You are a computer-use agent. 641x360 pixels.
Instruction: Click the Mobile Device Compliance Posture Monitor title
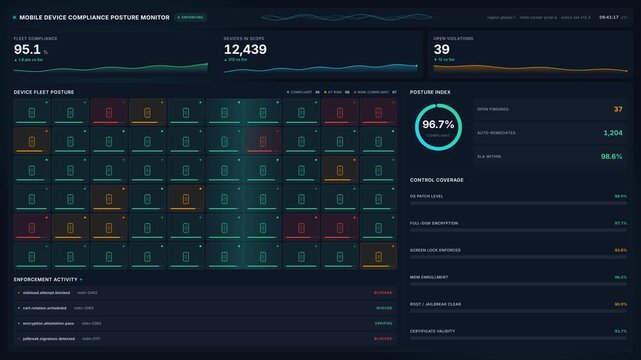pos(94,18)
